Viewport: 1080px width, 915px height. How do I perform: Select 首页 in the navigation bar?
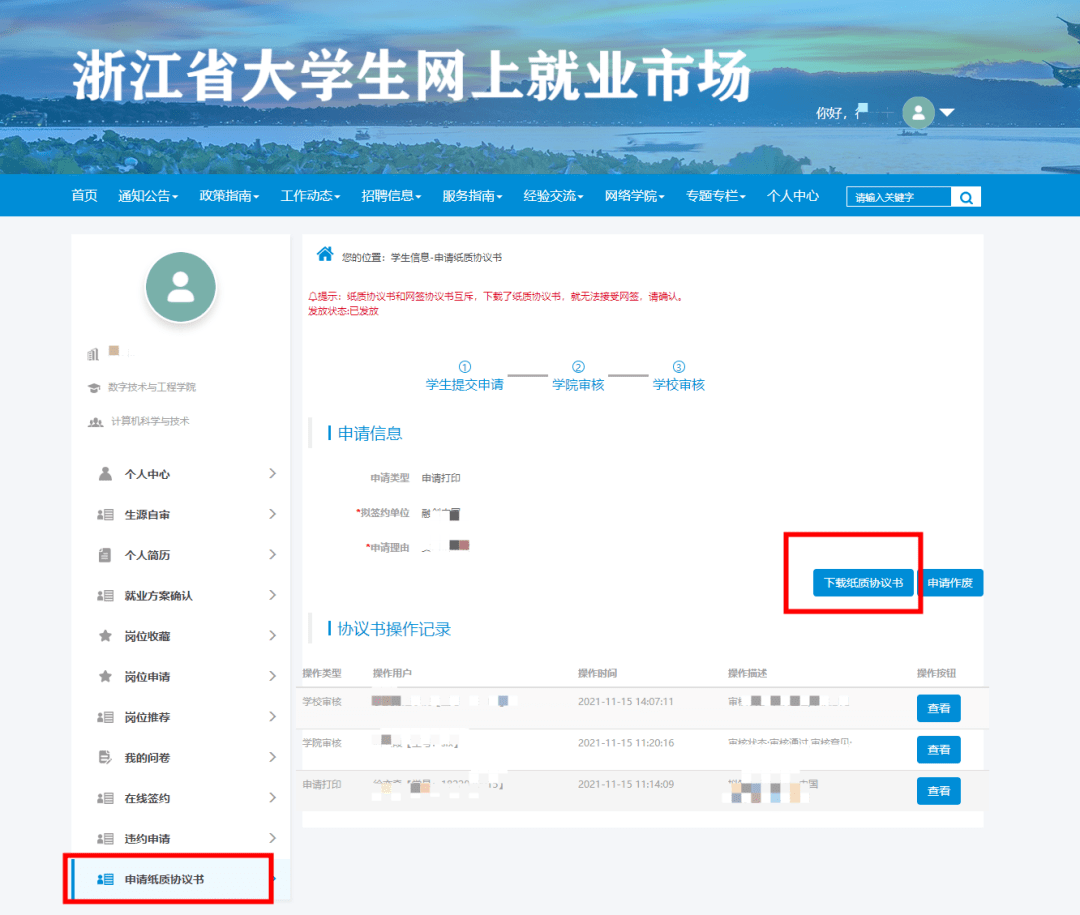pos(84,196)
